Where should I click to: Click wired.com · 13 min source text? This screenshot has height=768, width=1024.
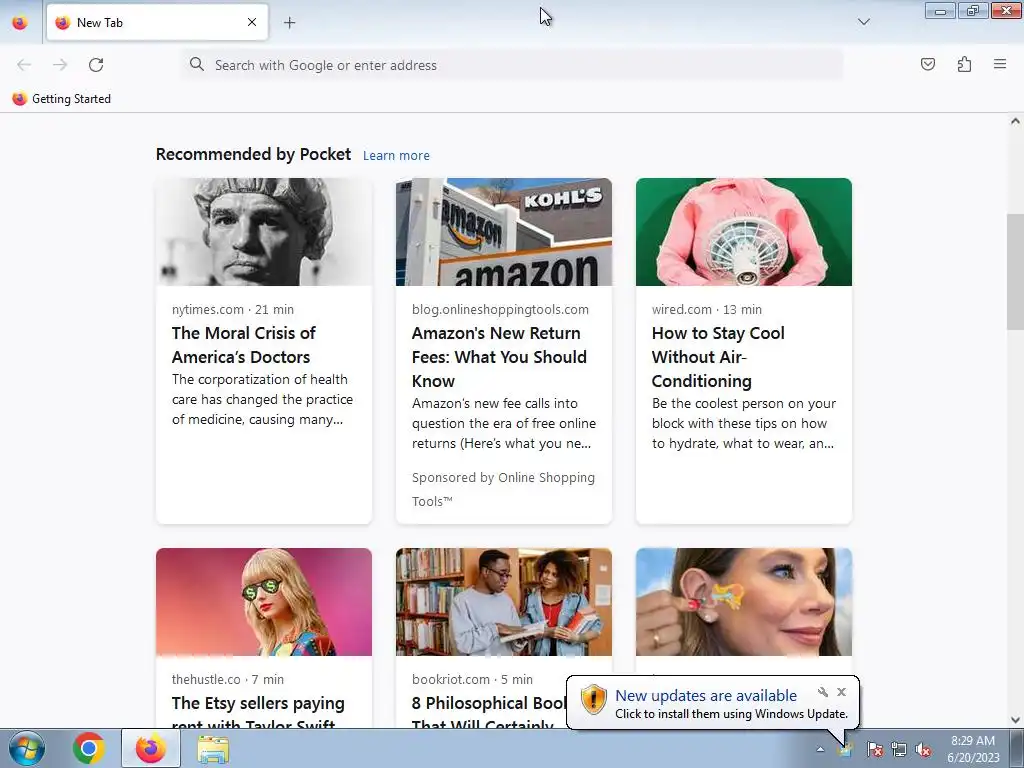(x=707, y=310)
